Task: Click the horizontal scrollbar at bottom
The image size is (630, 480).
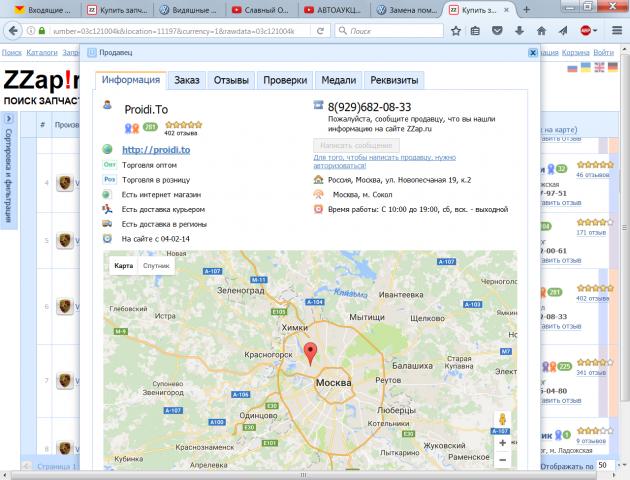Action: 304,475
